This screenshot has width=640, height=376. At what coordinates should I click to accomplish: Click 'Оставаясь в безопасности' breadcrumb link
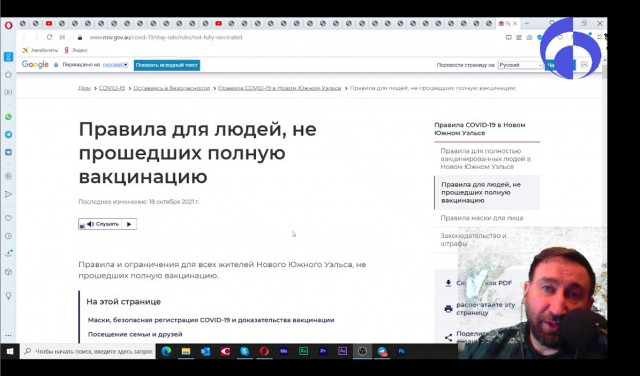point(171,88)
